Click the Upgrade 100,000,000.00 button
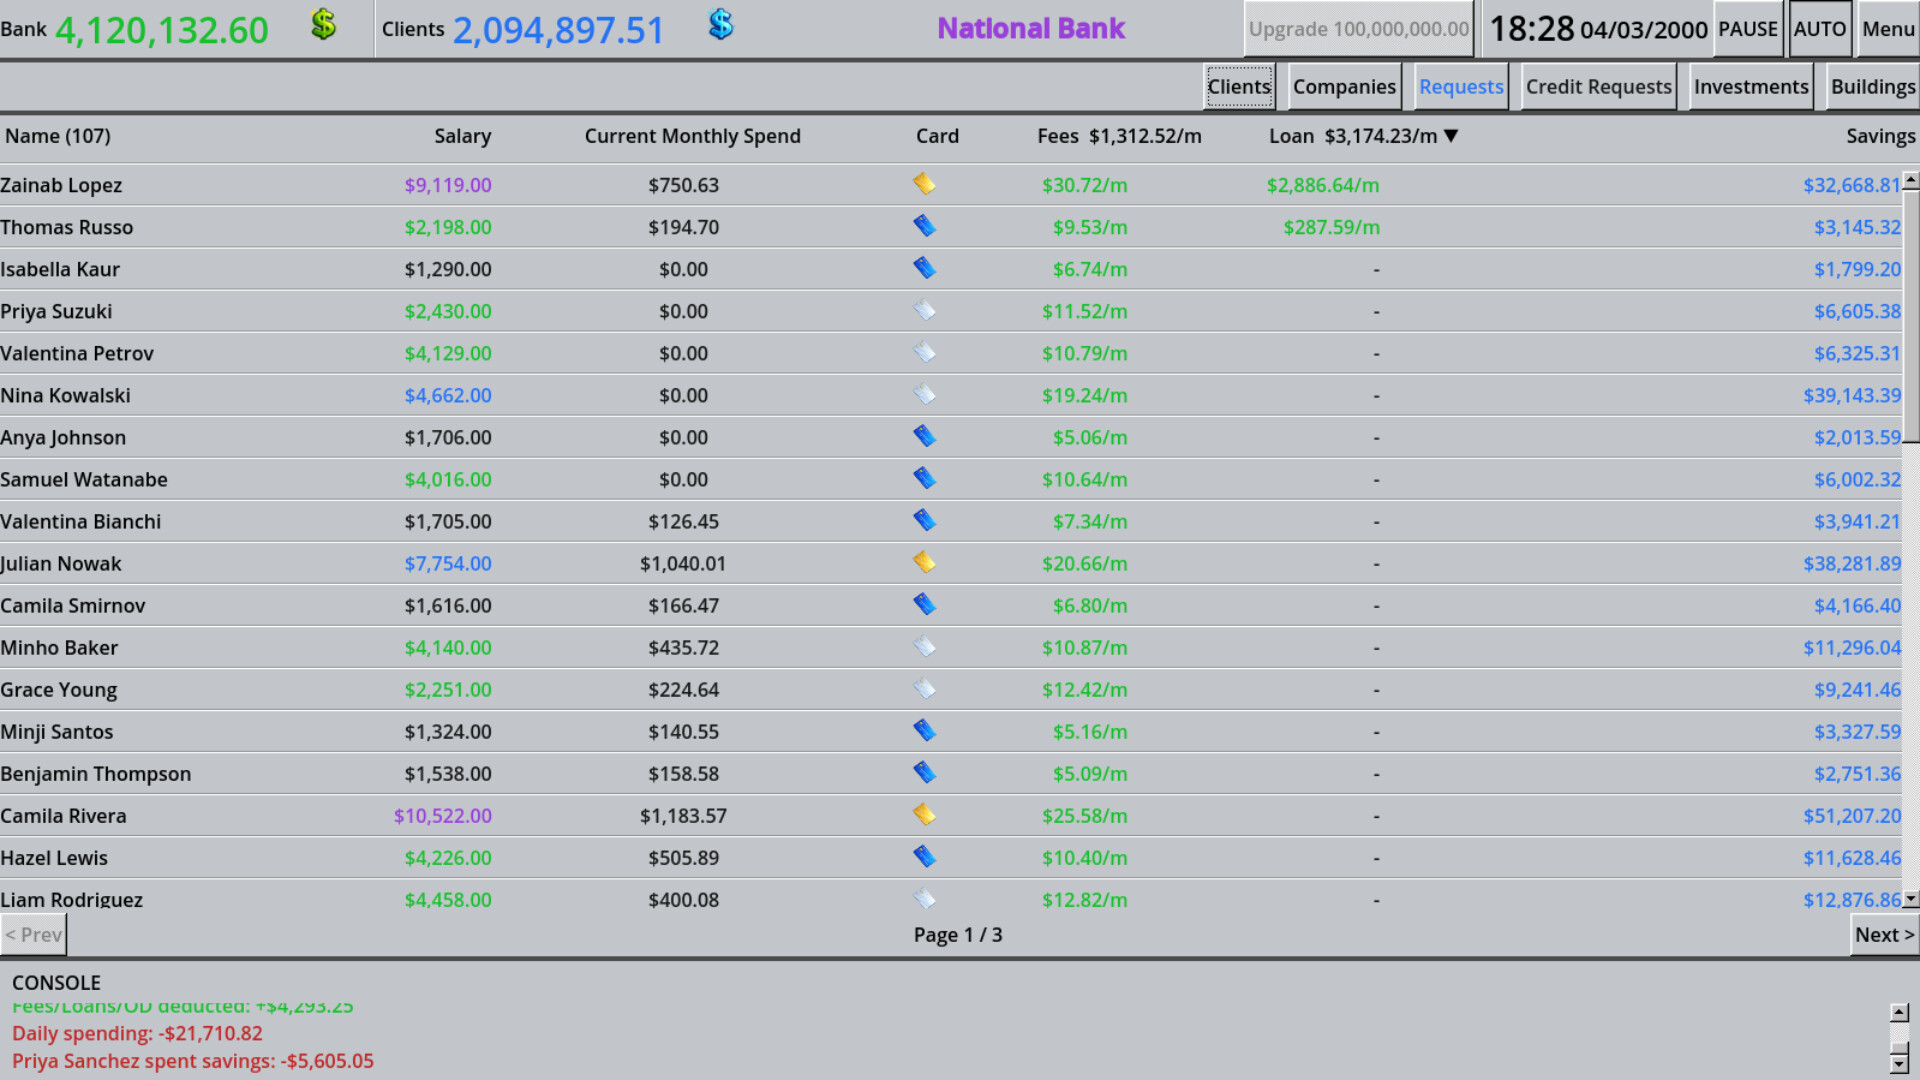Viewport: 1920px width, 1080px height. (1358, 29)
